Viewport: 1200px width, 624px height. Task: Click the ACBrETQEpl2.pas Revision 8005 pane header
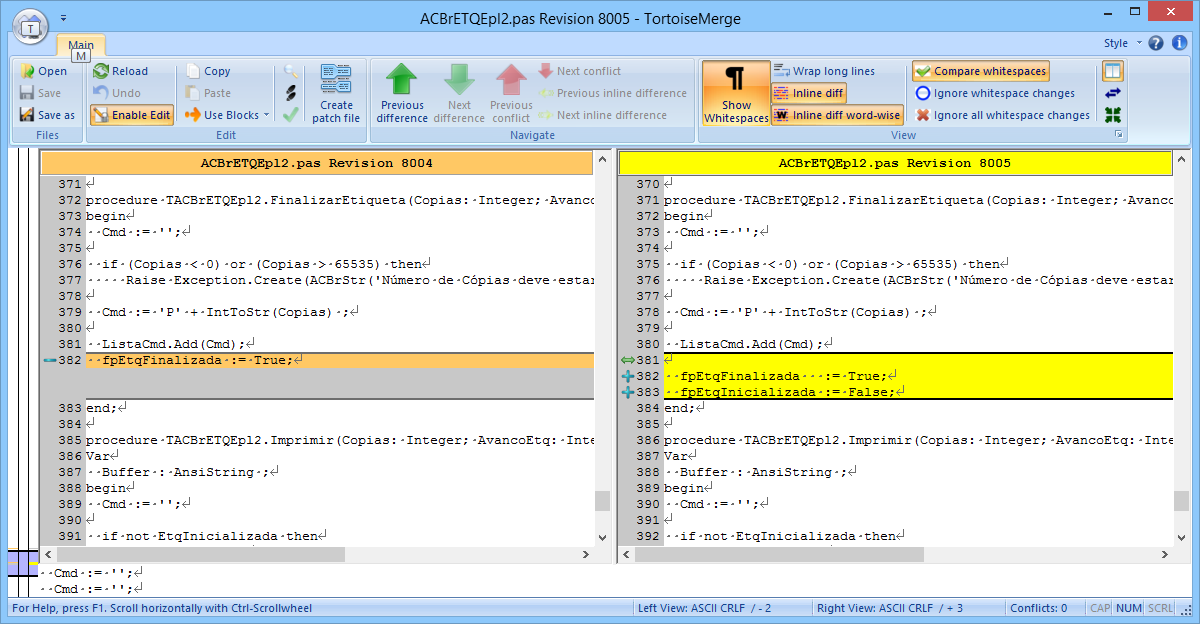click(x=894, y=162)
